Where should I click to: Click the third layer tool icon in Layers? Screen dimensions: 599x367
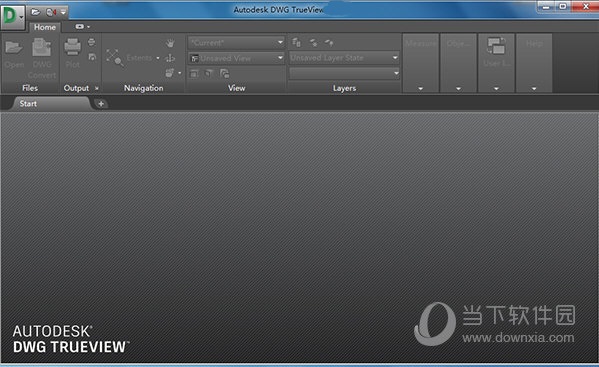pos(329,42)
